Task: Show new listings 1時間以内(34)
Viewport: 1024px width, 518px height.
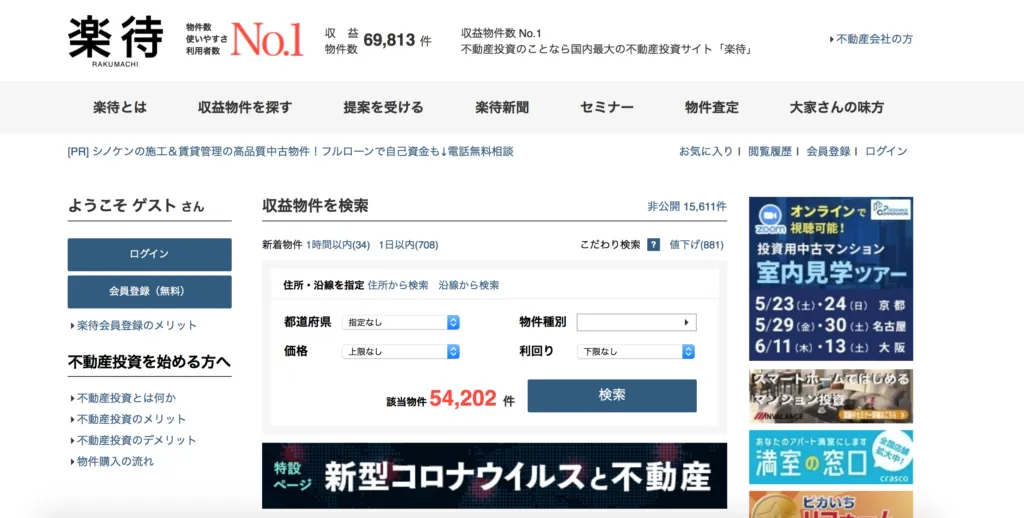Action: pos(338,245)
